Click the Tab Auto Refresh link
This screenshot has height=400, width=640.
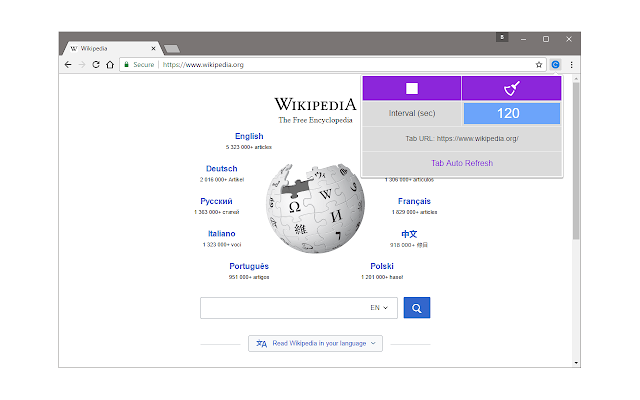point(462,163)
